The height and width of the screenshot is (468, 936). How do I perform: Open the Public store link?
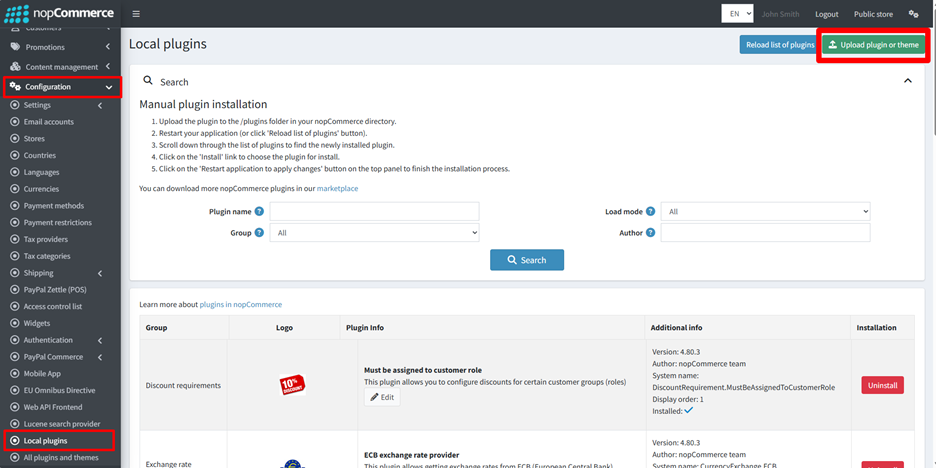pos(873,14)
